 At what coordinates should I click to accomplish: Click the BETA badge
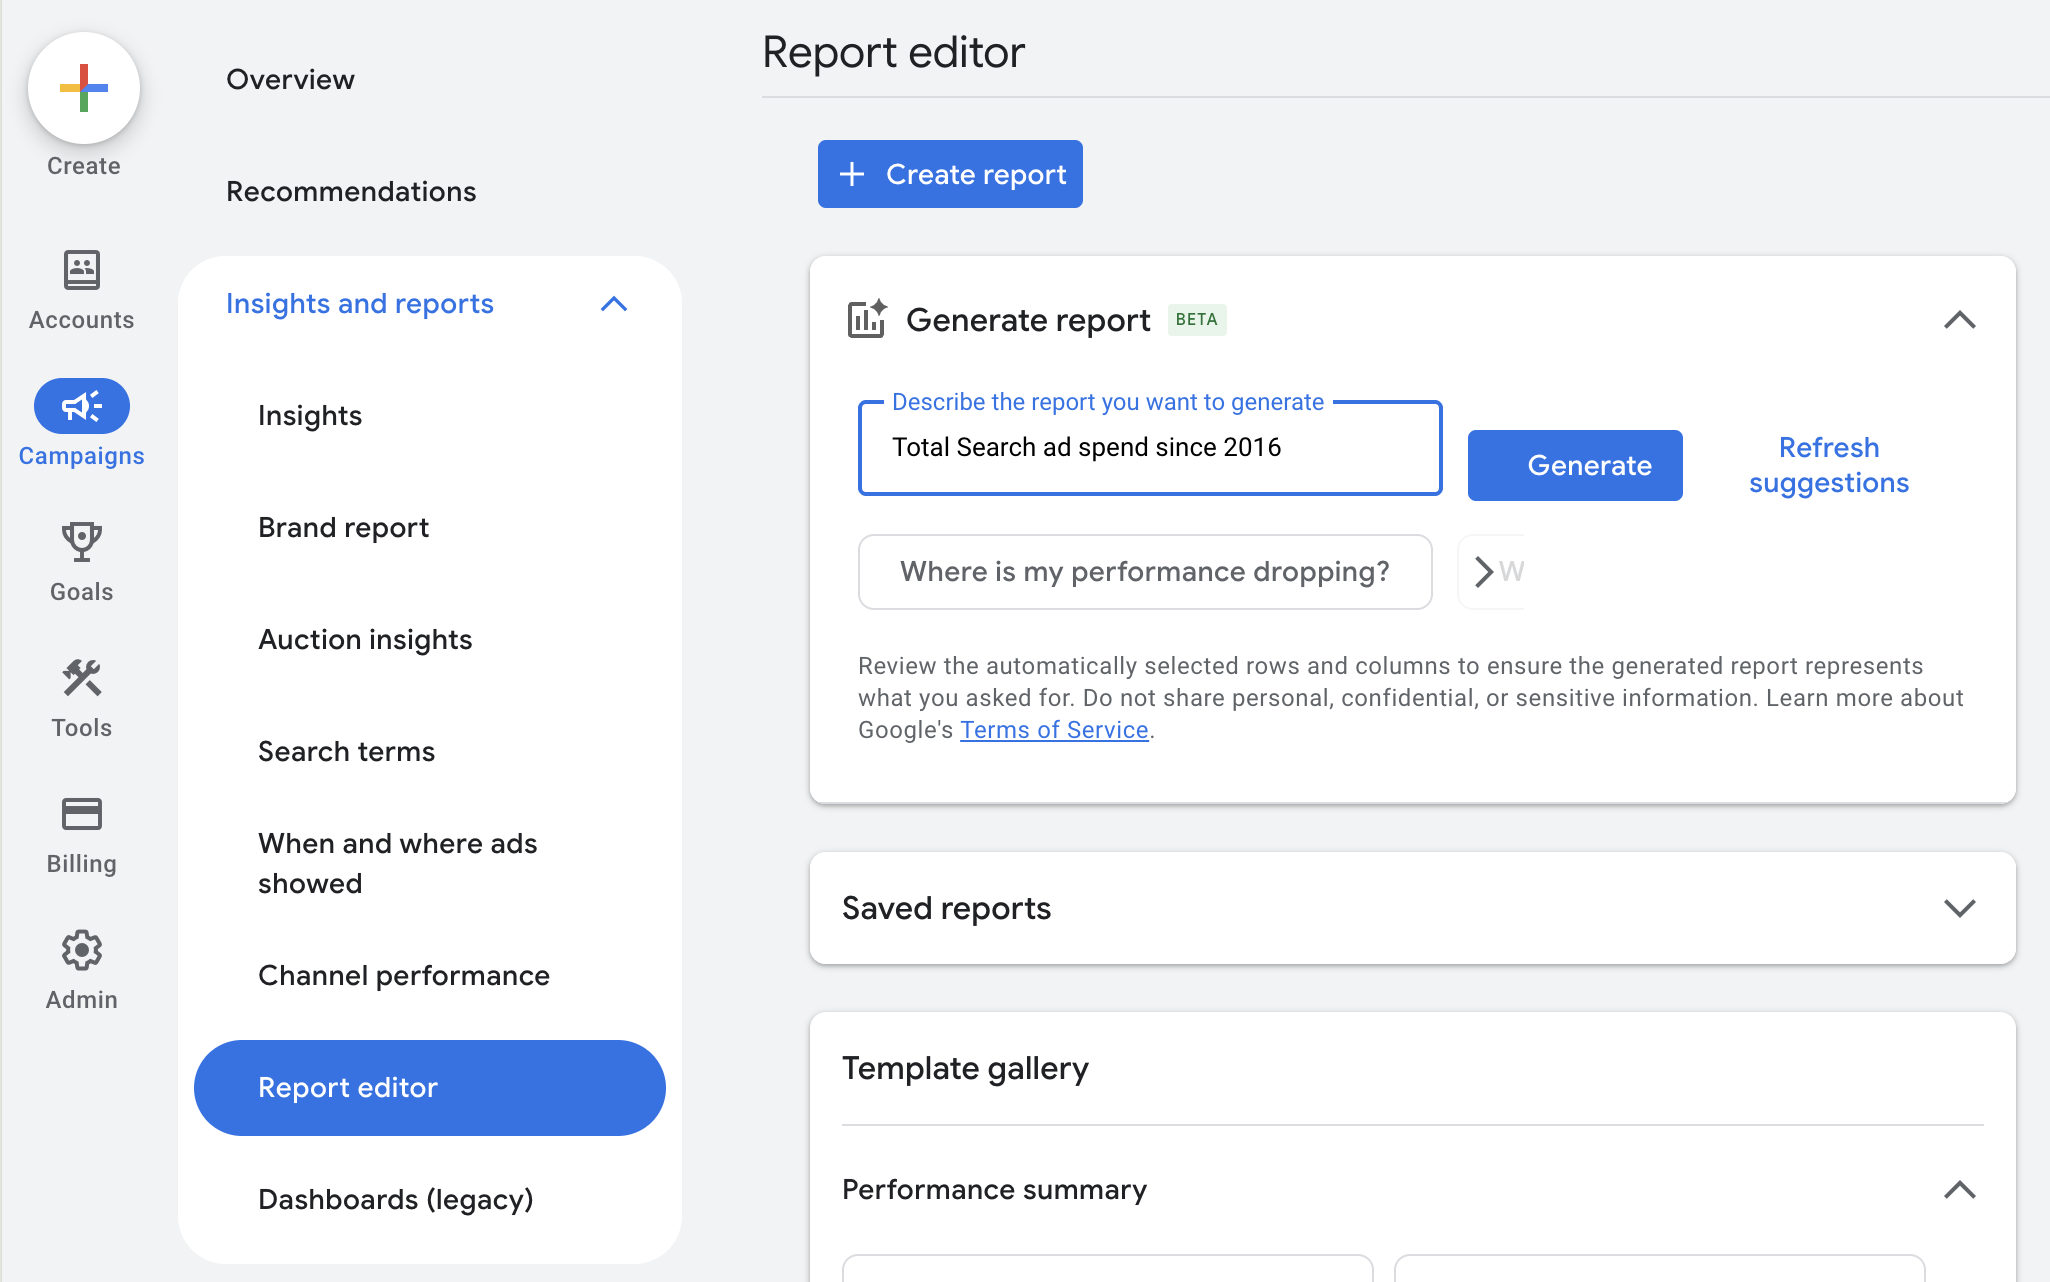click(1197, 320)
